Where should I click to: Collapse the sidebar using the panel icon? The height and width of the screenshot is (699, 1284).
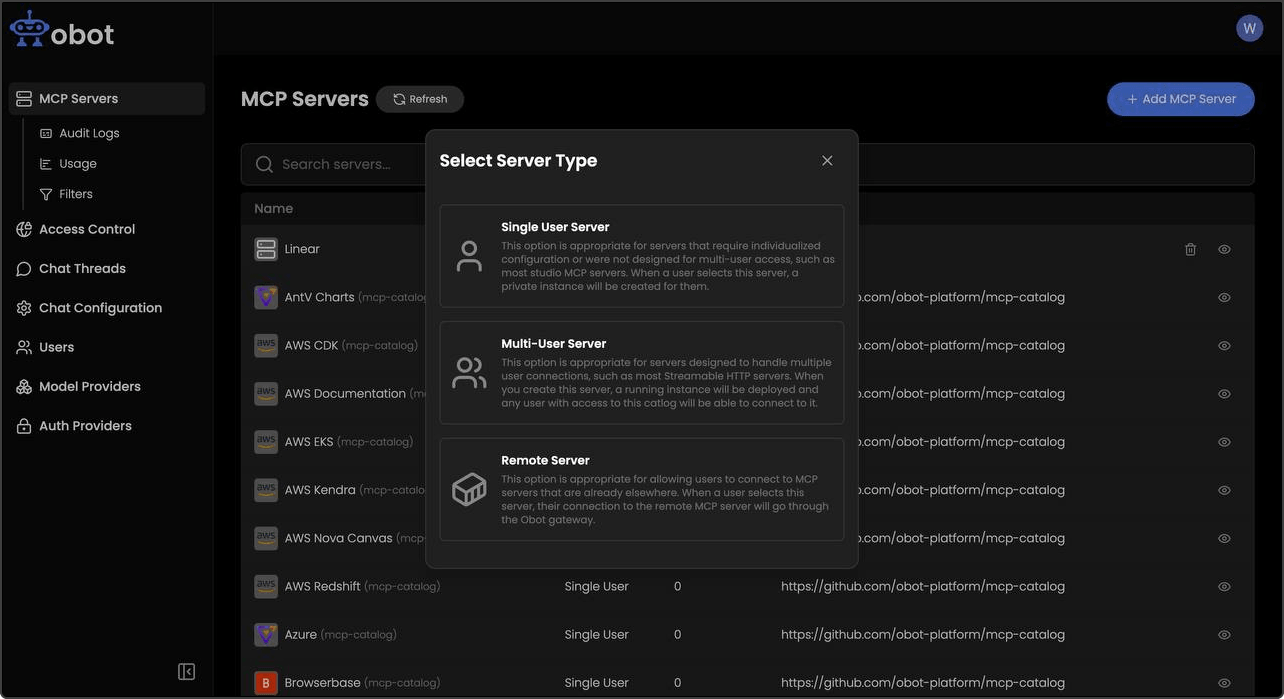(x=186, y=672)
